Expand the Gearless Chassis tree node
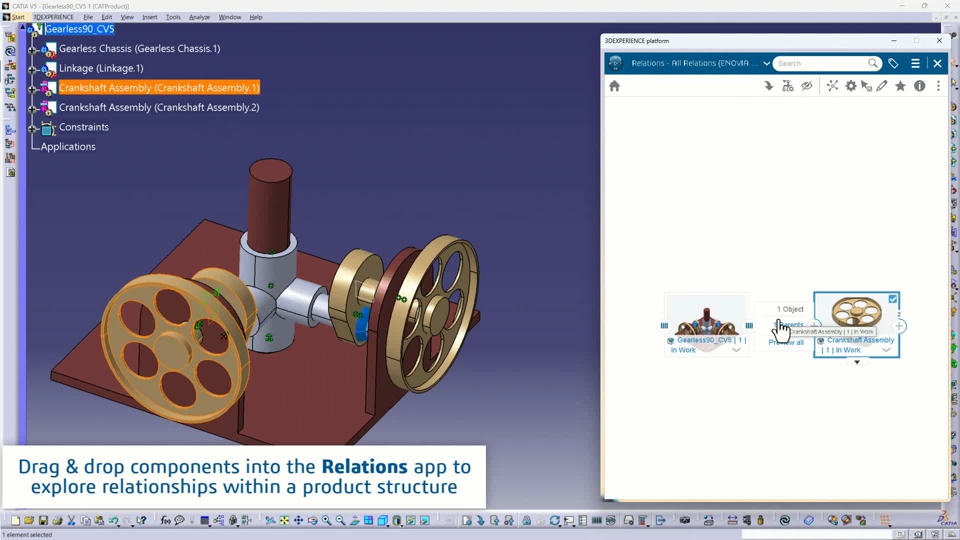Image resolution: width=960 pixels, height=540 pixels. pyautogui.click(x=32, y=49)
